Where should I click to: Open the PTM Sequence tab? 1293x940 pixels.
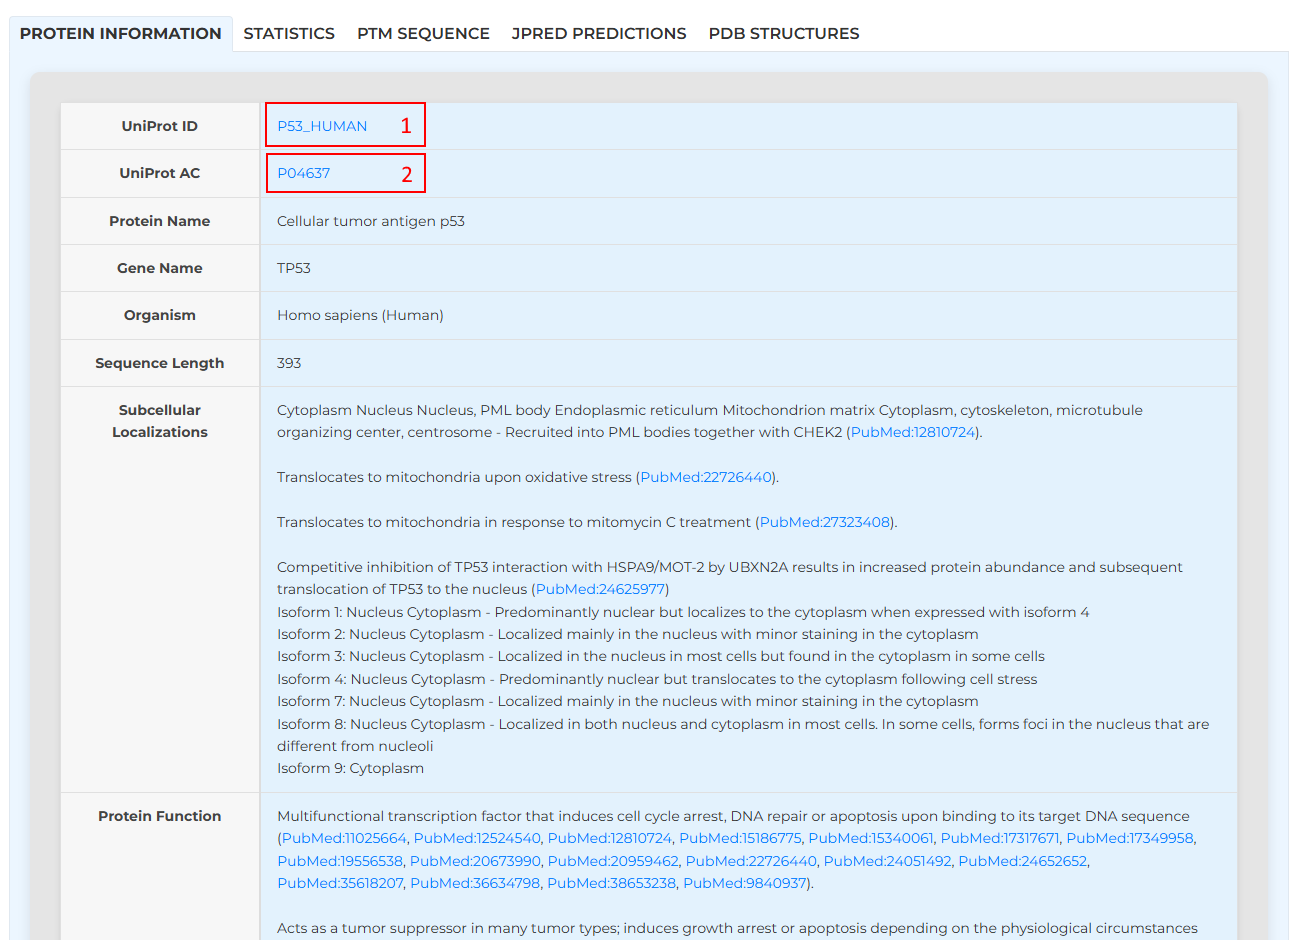point(423,33)
